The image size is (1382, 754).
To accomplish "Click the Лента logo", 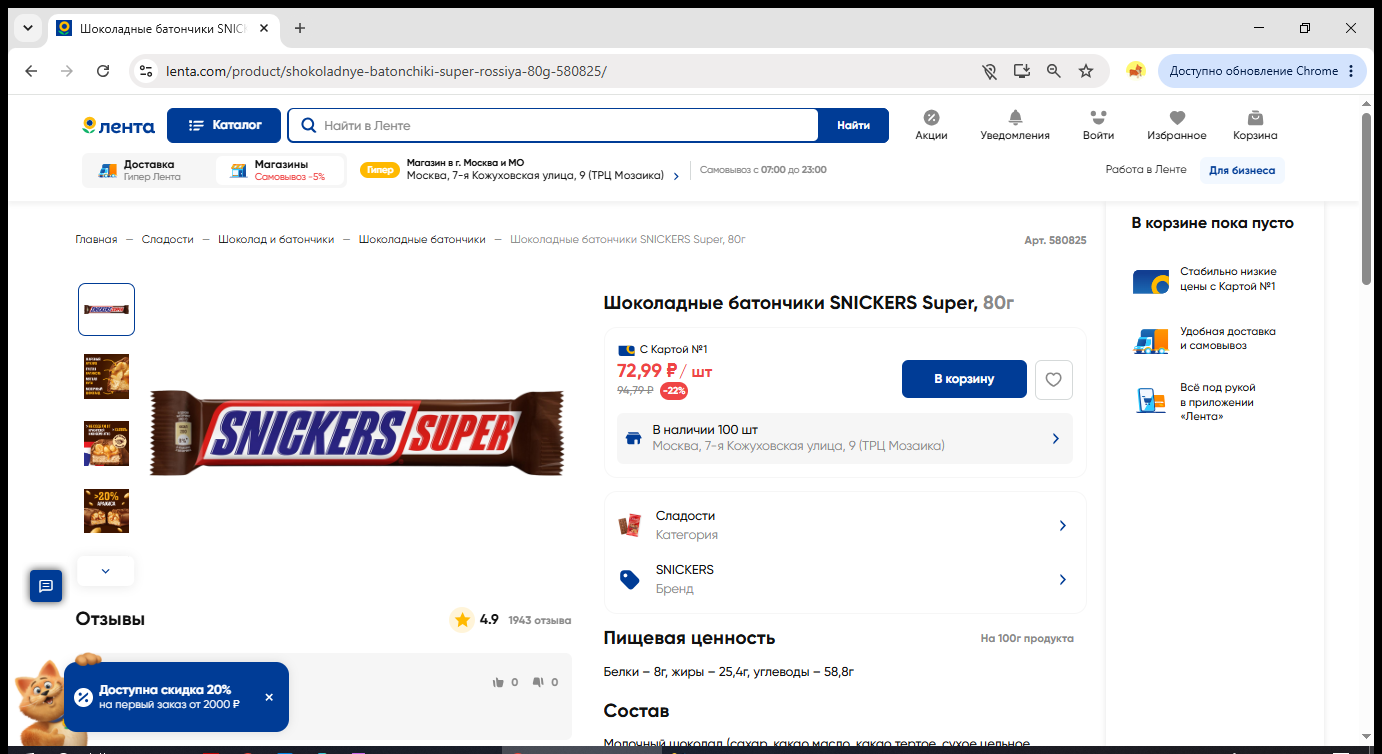I will (118, 126).
